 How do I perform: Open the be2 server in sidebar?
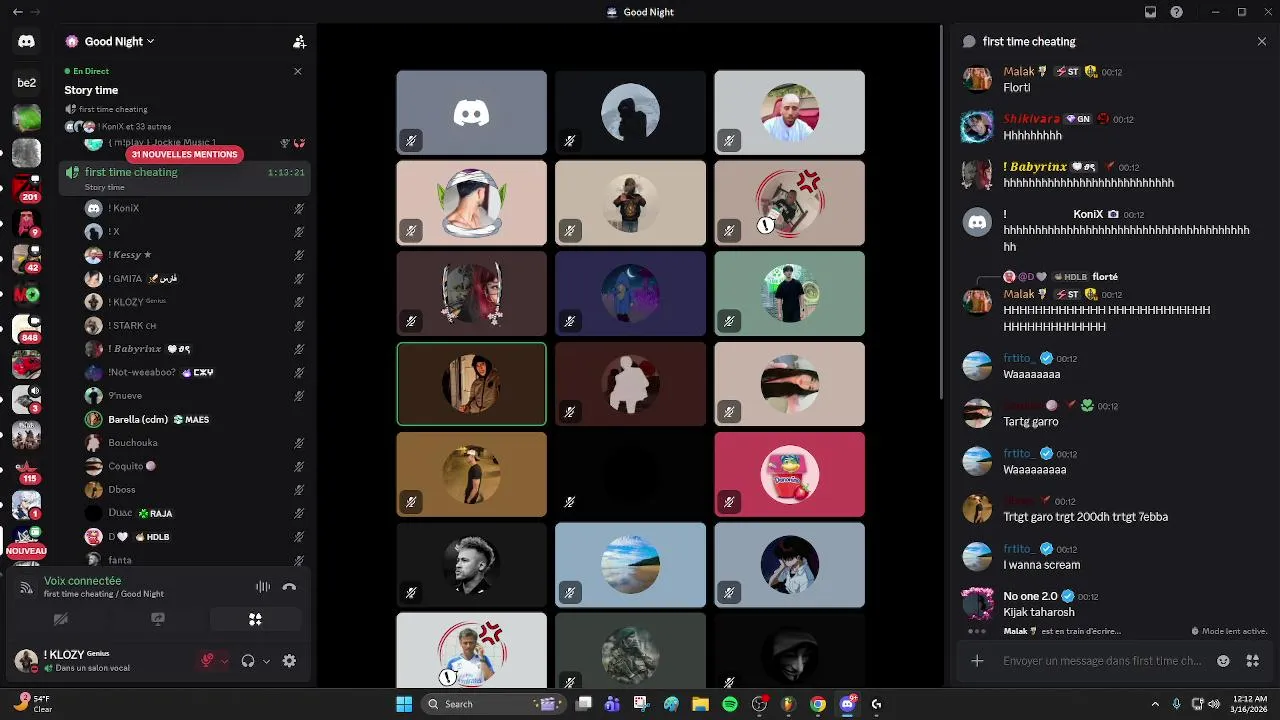pyautogui.click(x=26, y=83)
